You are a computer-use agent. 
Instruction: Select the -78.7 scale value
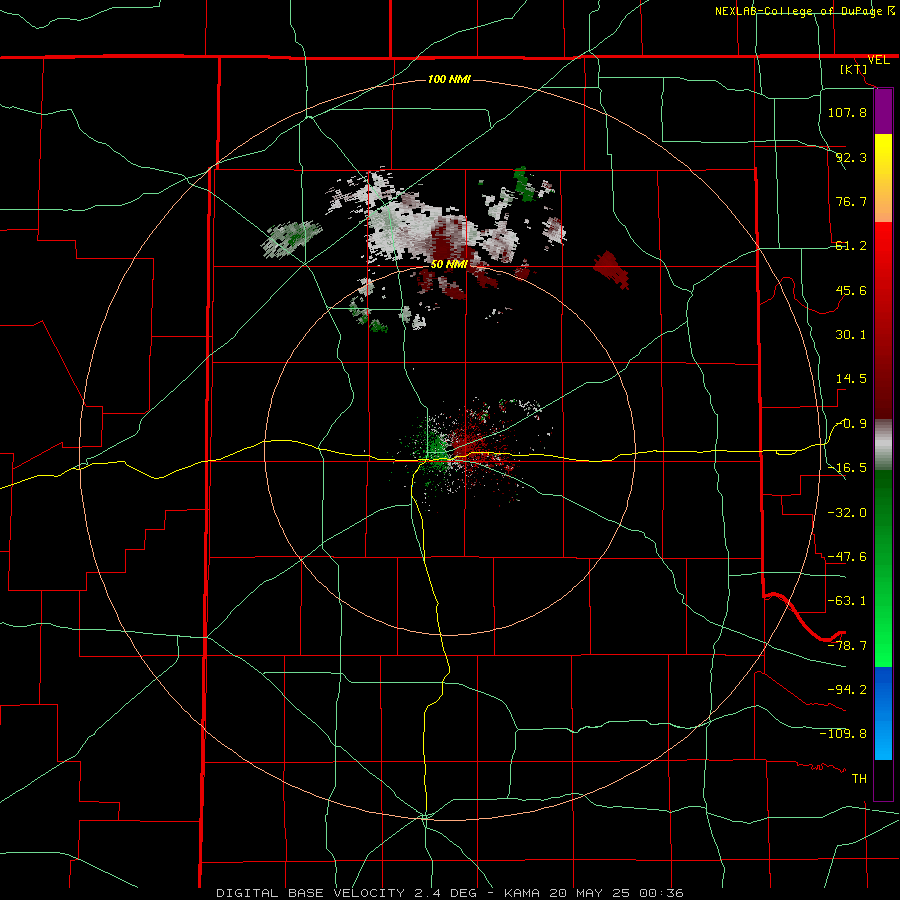pos(847,645)
